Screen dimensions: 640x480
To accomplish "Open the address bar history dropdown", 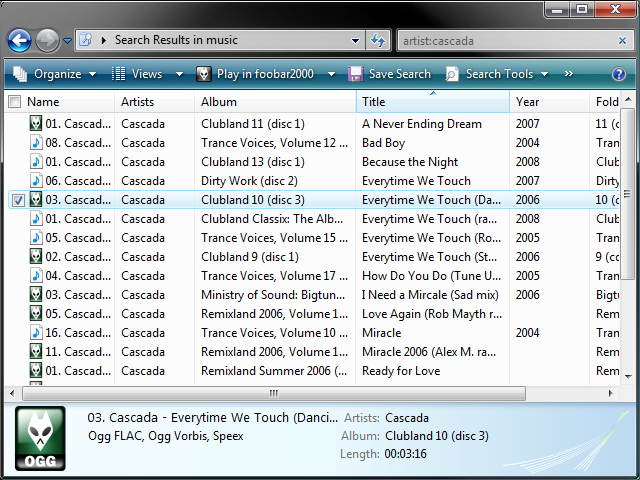I will coord(355,40).
